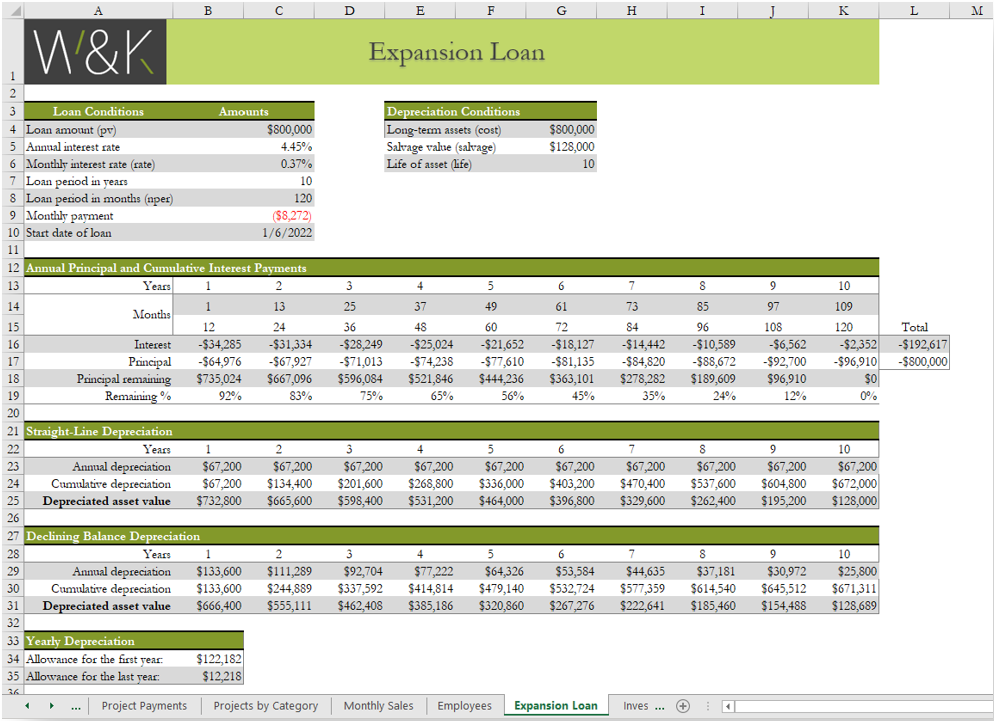Viewport: 994px width, 721px height.
Task: Switch to the Monthly Sales sheet
Action: click(x=378, y=705)
